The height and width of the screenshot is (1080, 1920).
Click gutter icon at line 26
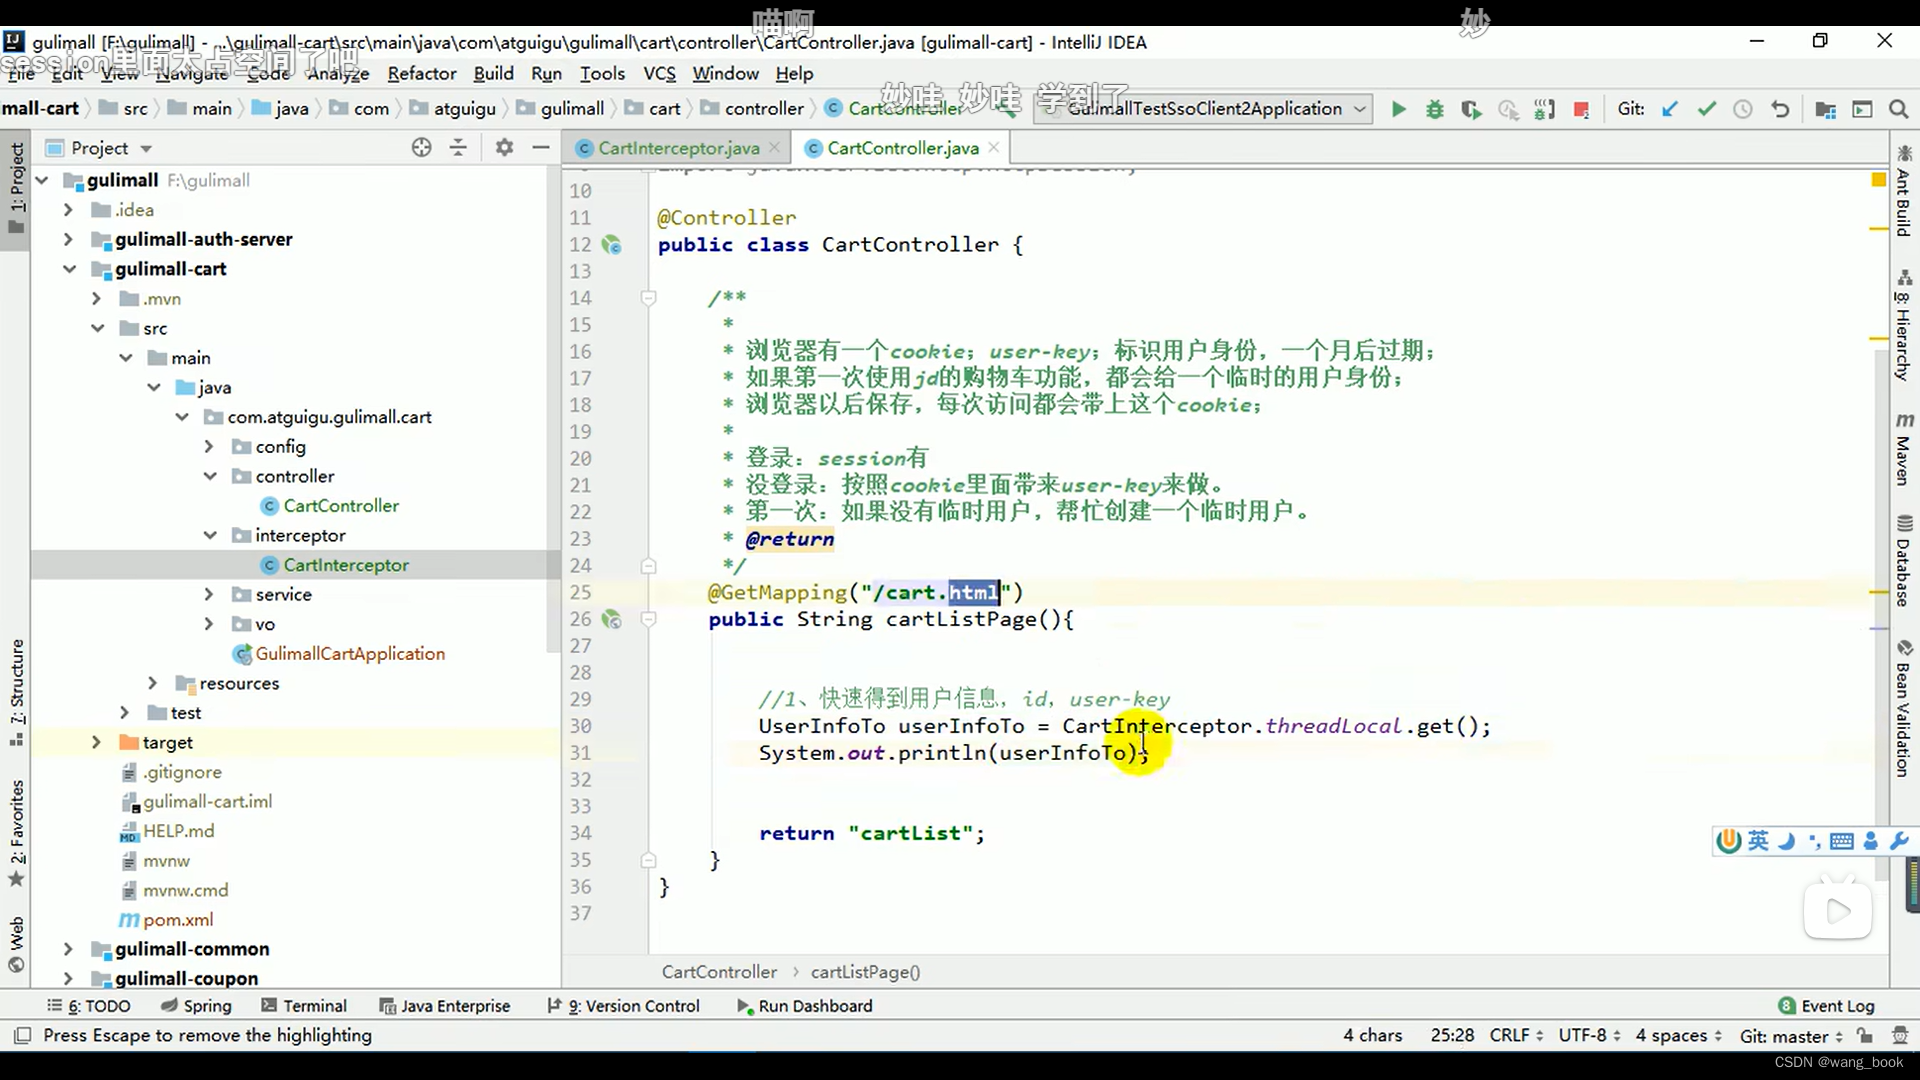pyautogui.click(x=612, y=620)
